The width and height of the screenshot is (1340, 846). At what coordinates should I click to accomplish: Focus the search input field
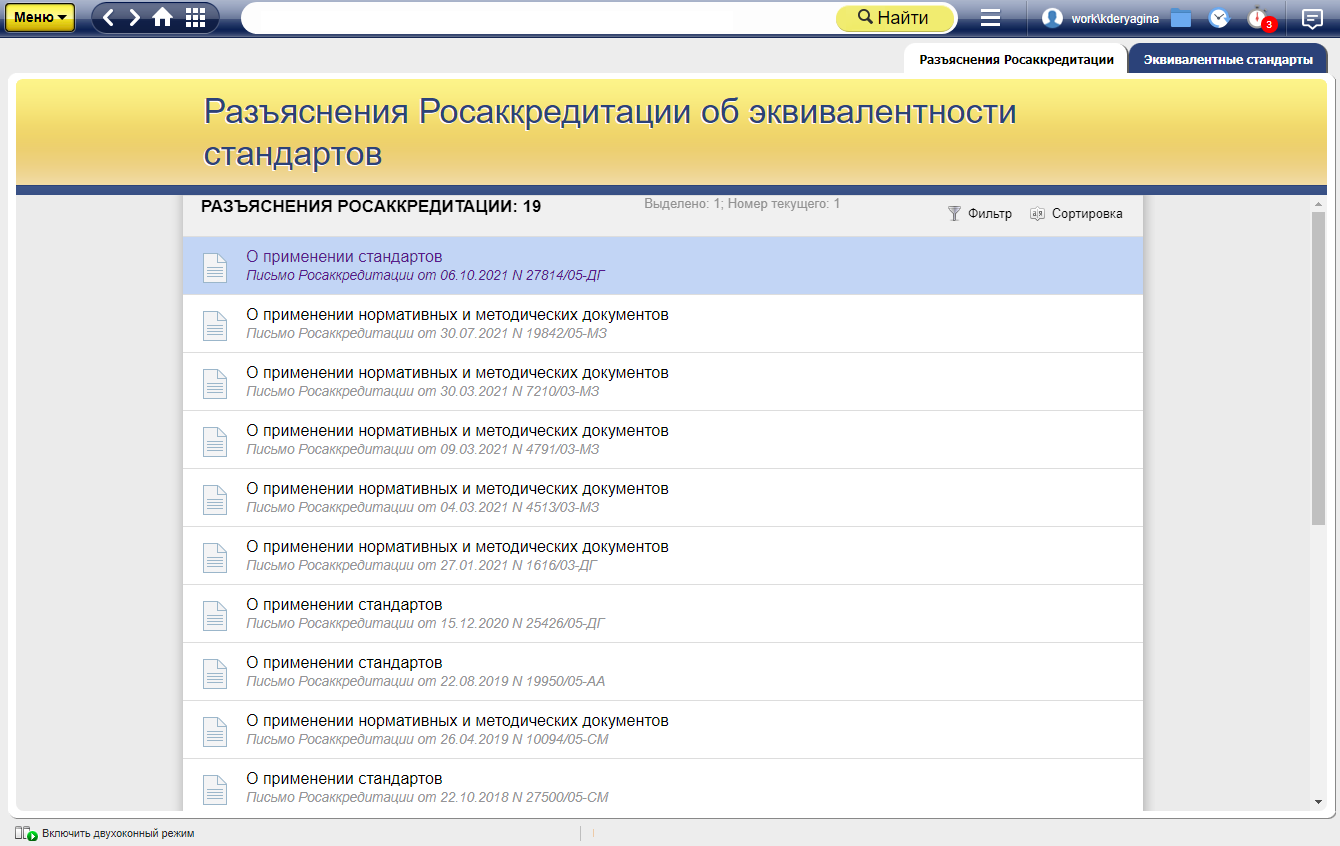click(540, 18)
